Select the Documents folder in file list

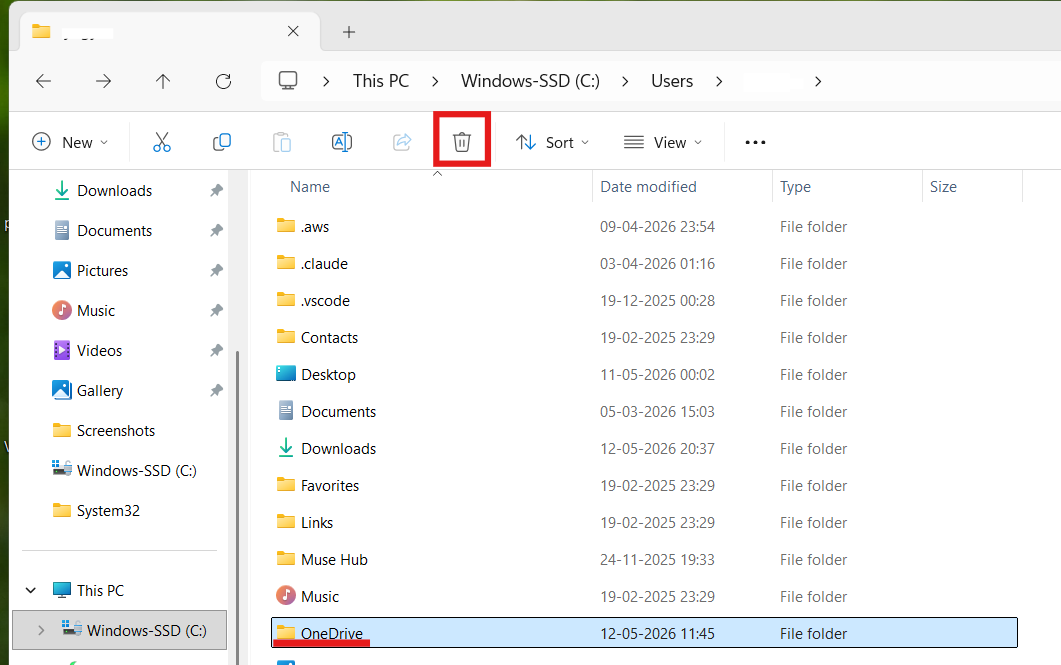point(644,411)
